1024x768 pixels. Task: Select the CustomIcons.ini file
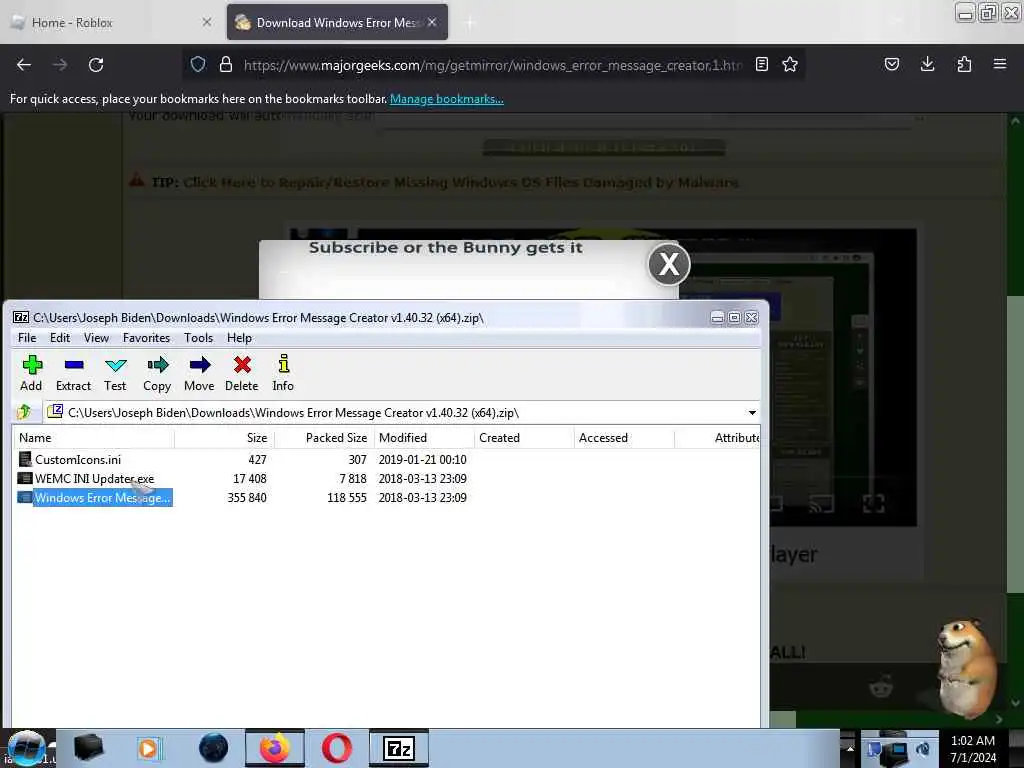(x=77, y=460)
